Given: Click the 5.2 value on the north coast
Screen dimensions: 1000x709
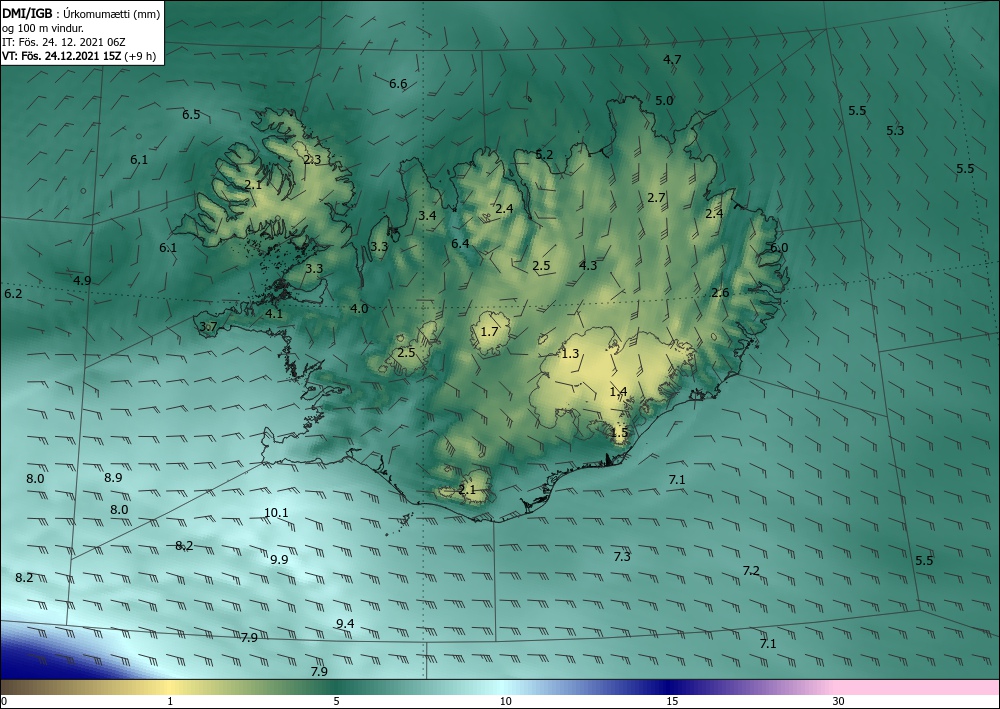Looking at the screenshot, I should (544, 155).
